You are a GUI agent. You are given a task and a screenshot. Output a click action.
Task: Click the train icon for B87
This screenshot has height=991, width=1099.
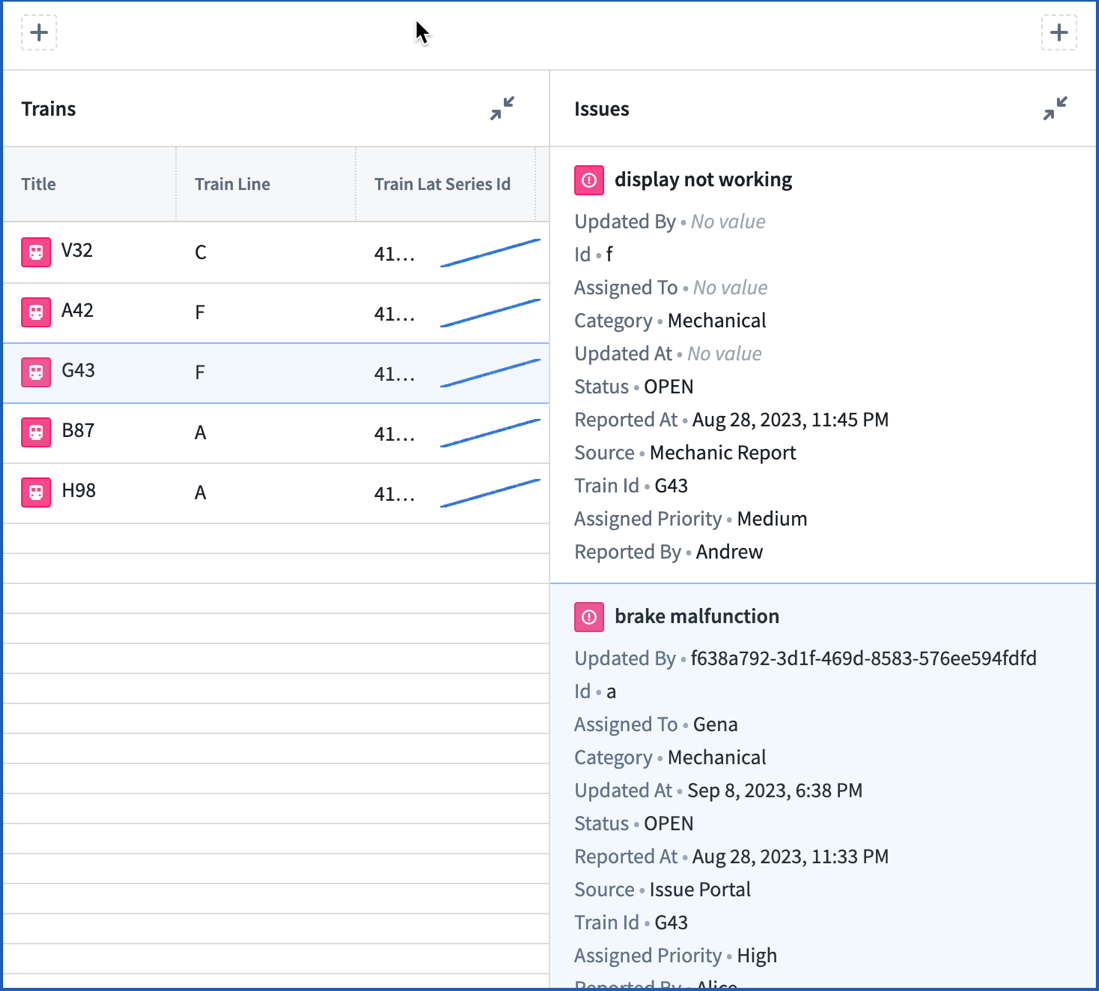(36, 432)
